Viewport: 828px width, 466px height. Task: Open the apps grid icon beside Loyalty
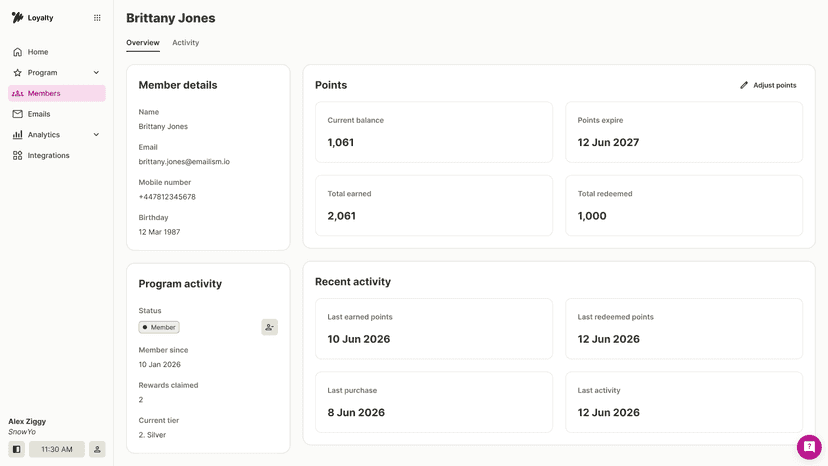(97, 18)
